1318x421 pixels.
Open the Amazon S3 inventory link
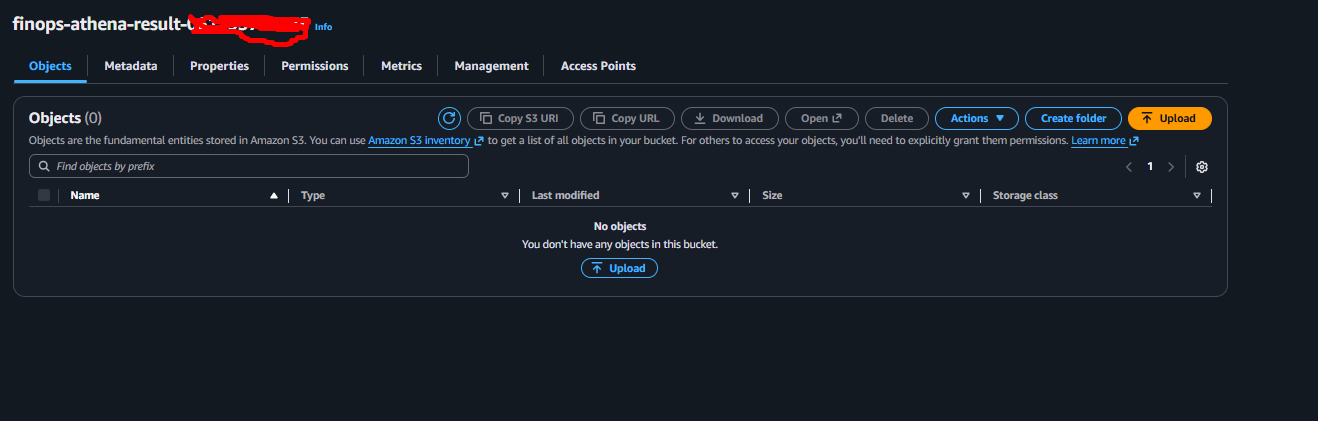click(419, 141)
